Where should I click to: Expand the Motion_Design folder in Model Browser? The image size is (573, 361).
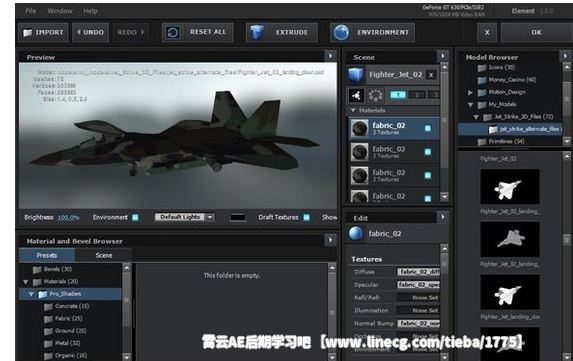(470, 92)
